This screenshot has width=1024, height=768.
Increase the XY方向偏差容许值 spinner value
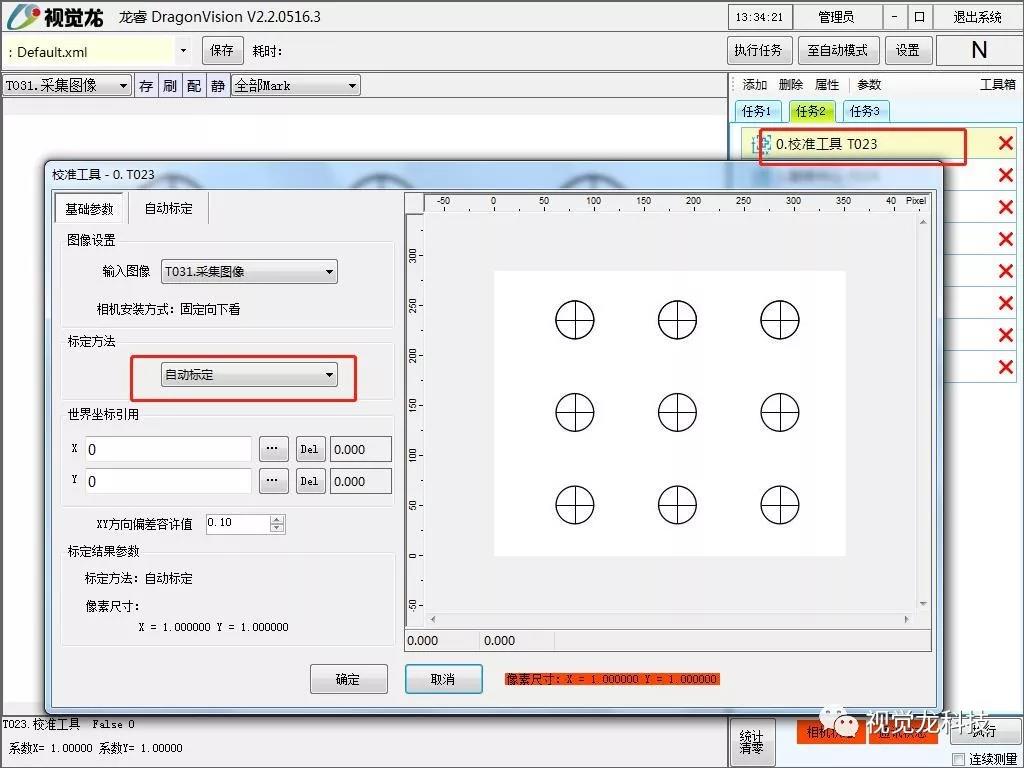pos(277,518)
